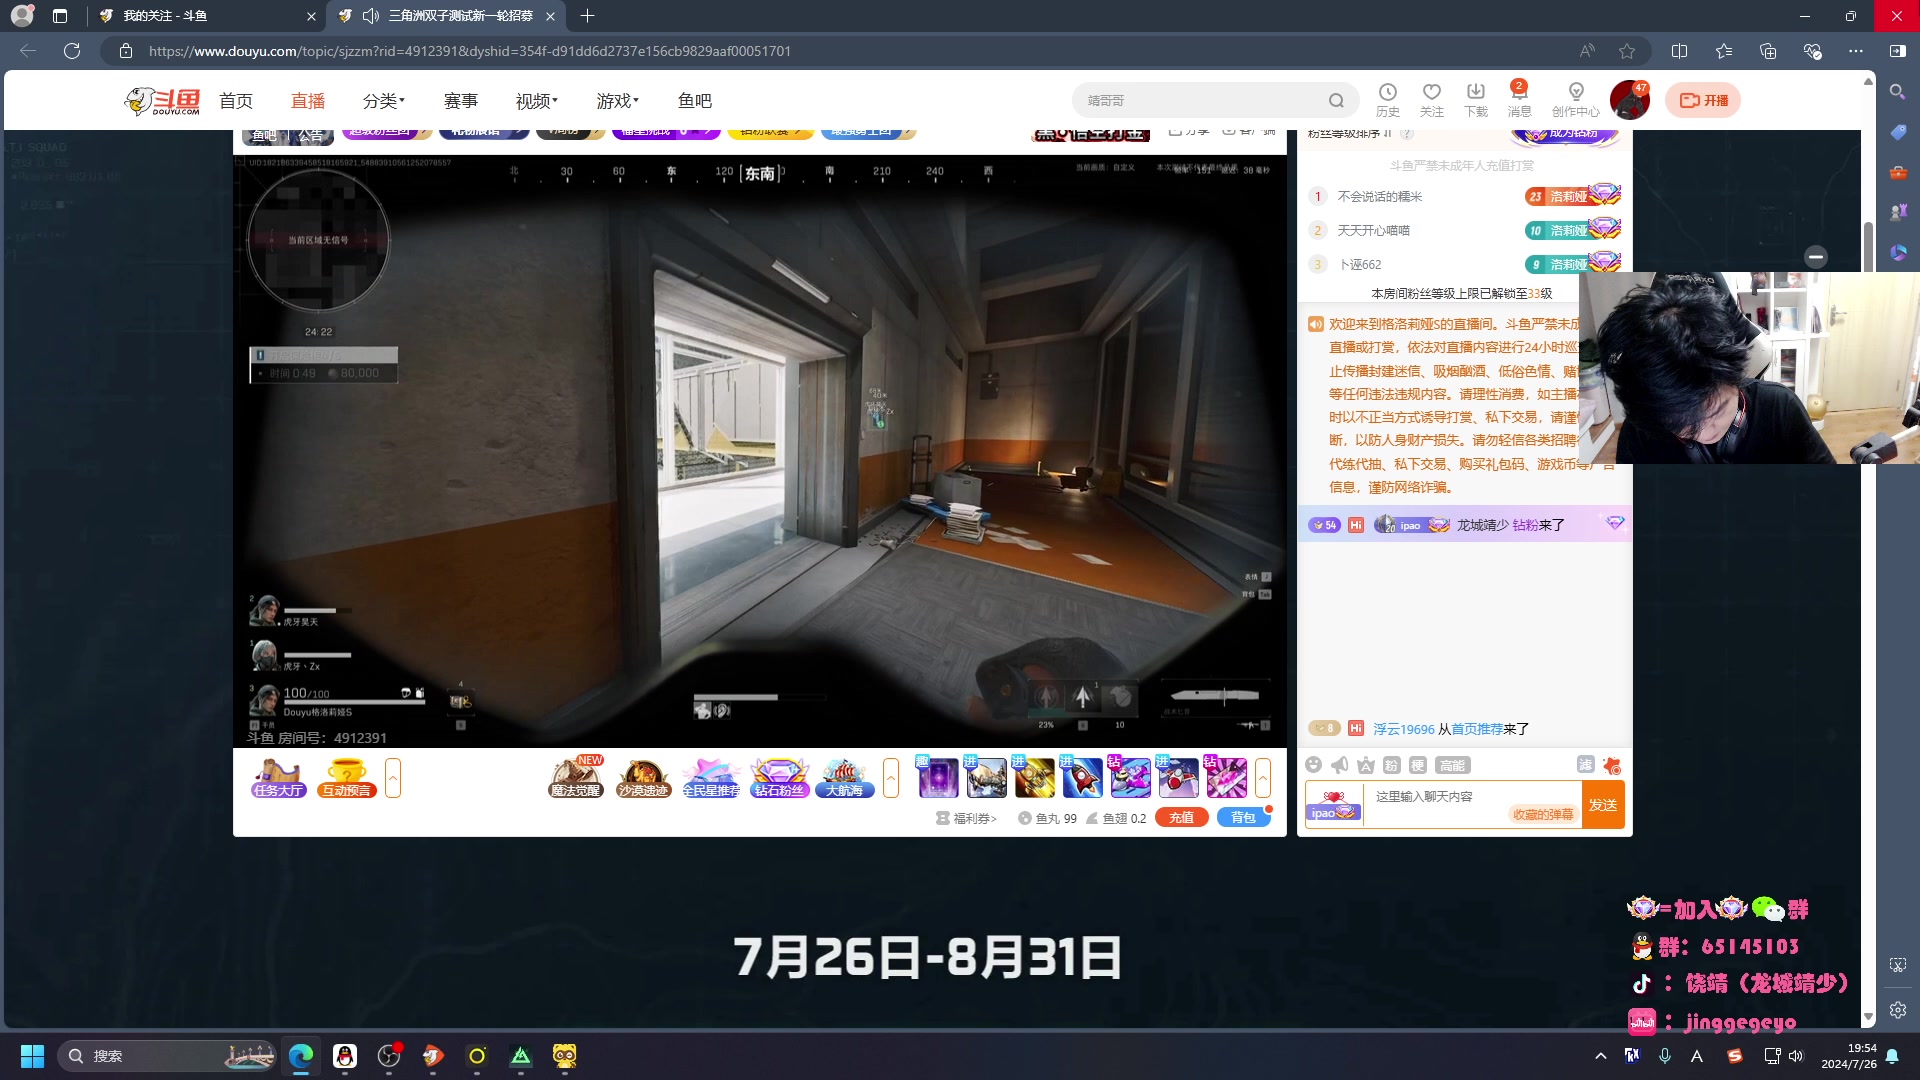Screen dimensions: 1920x1080
Task: Open 互动预言 interactive prediction icon
Action: coord(346,777)
